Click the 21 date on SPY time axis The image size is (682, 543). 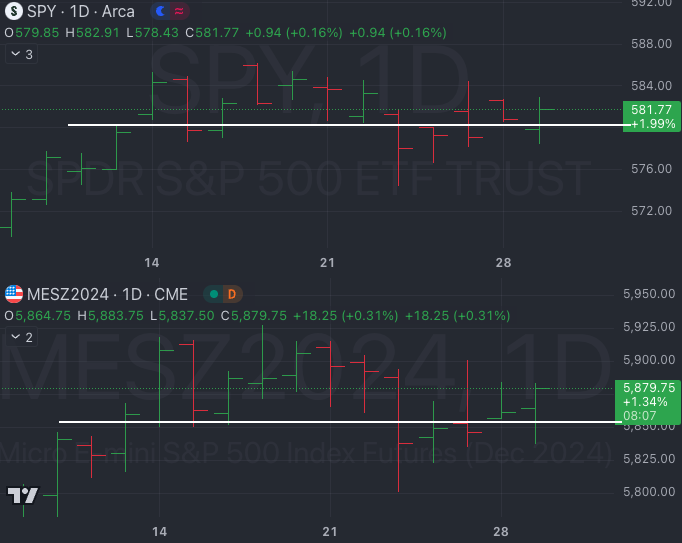click(x=327, y=262)
